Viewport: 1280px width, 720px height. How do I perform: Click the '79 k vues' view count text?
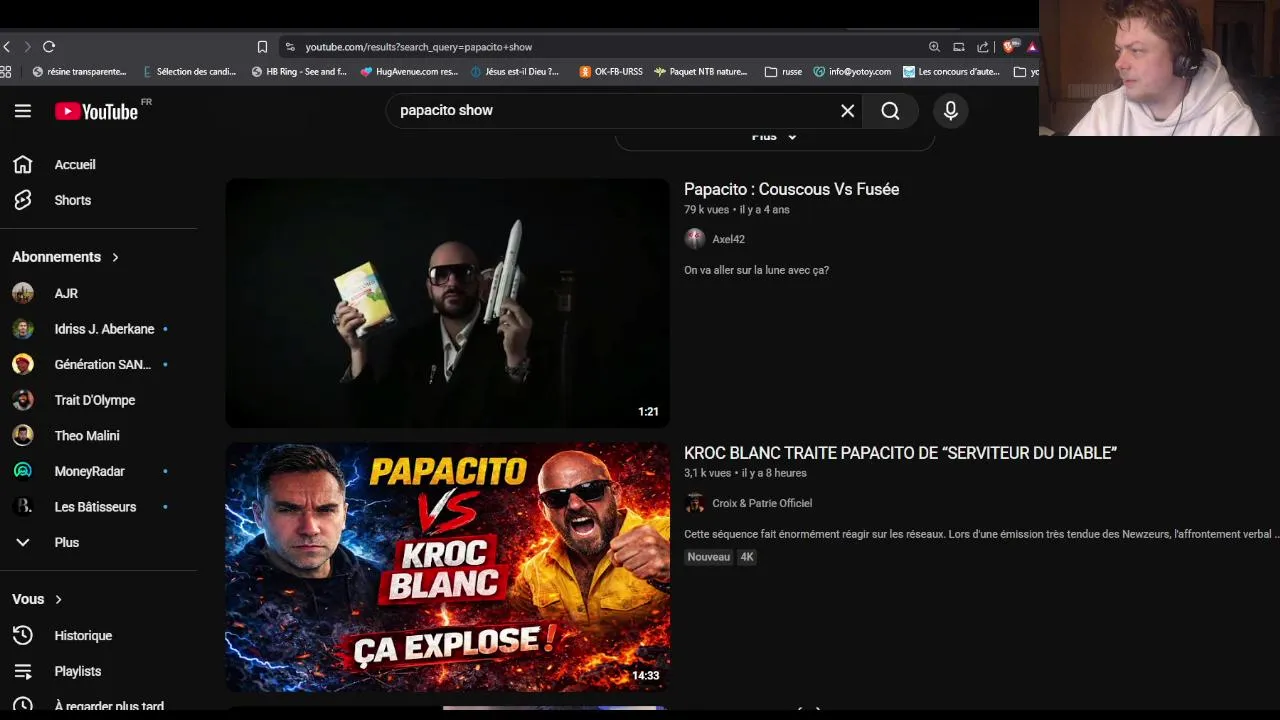coord(707,210)
